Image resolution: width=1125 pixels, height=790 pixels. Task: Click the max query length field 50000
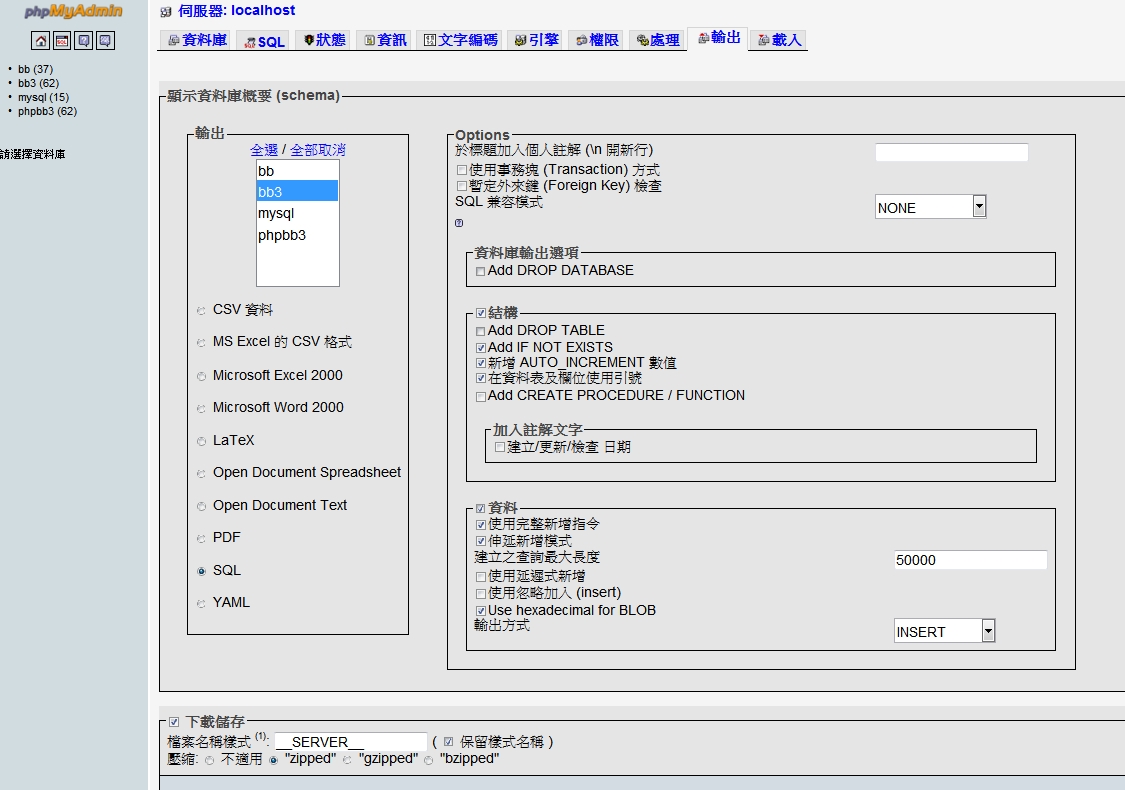[970, 560]
